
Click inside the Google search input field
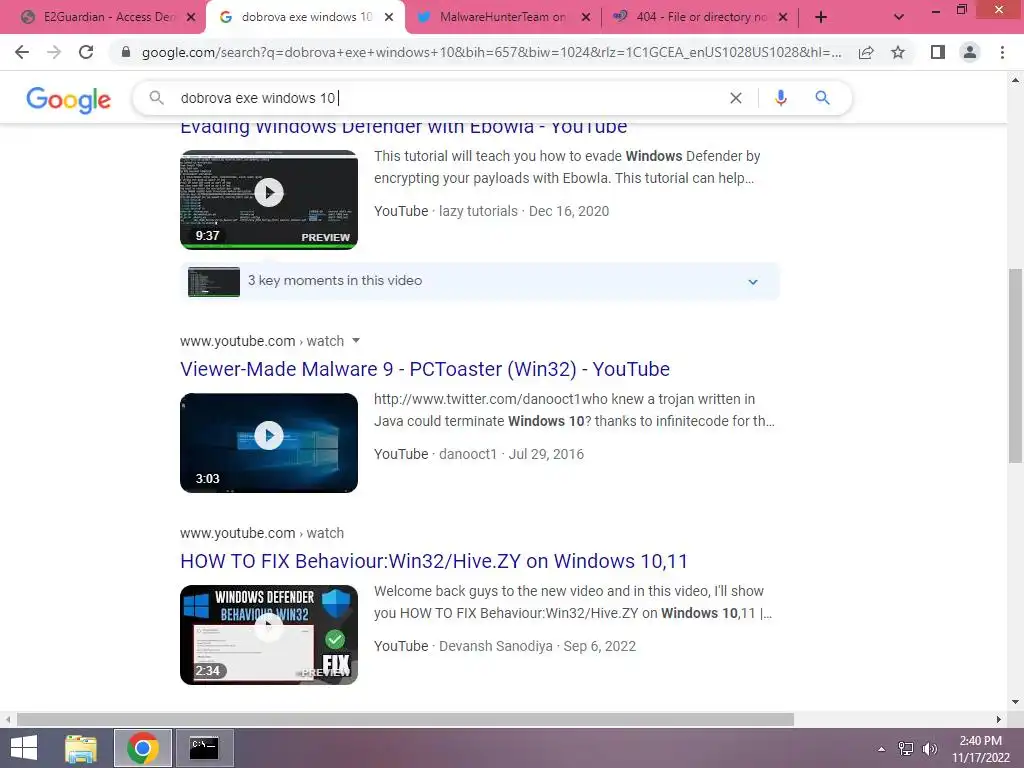coord(451,98)
